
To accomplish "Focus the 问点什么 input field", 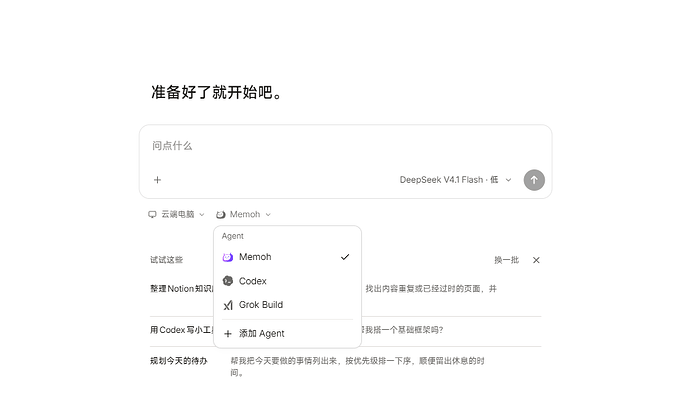I will (345, 146).
